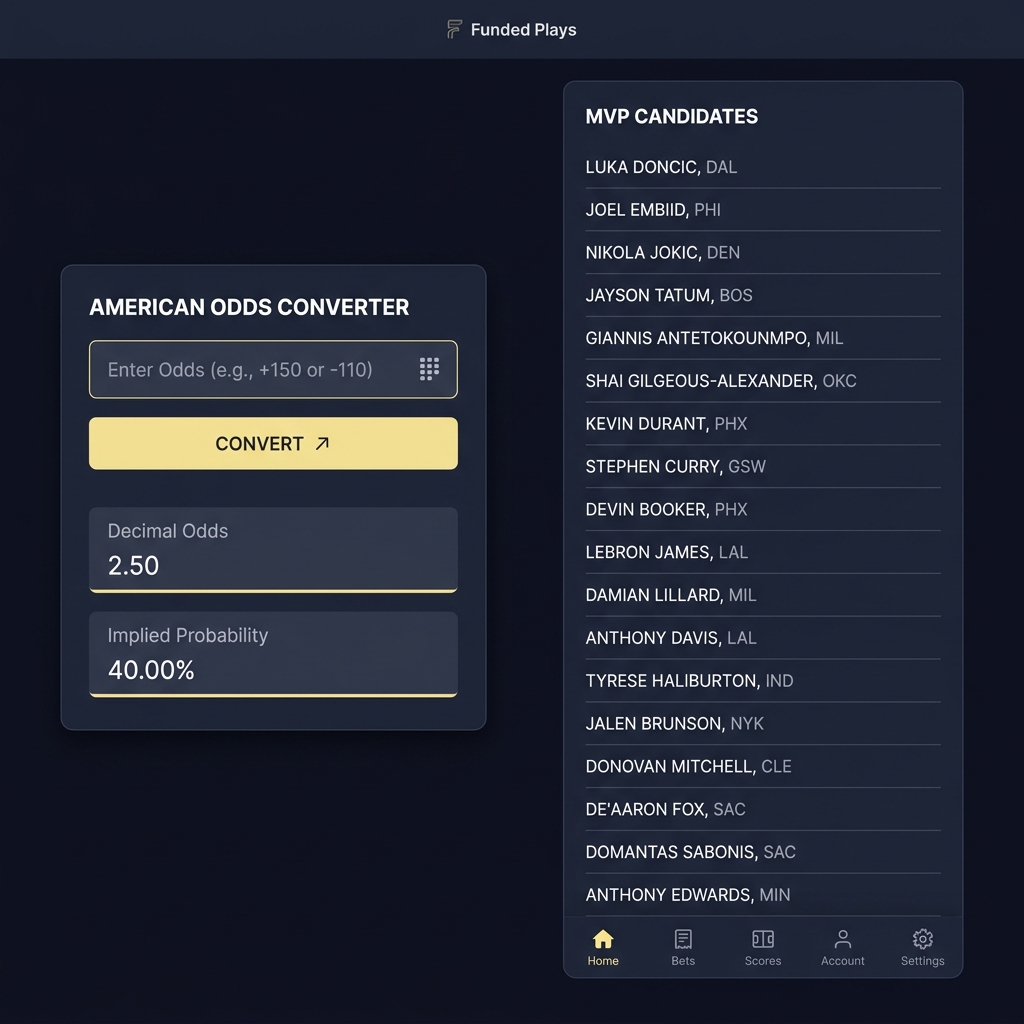Select Giannis Antetokounmpo, MIL row
This screenshot has width=1024, height=1024.
coord(763,338)
